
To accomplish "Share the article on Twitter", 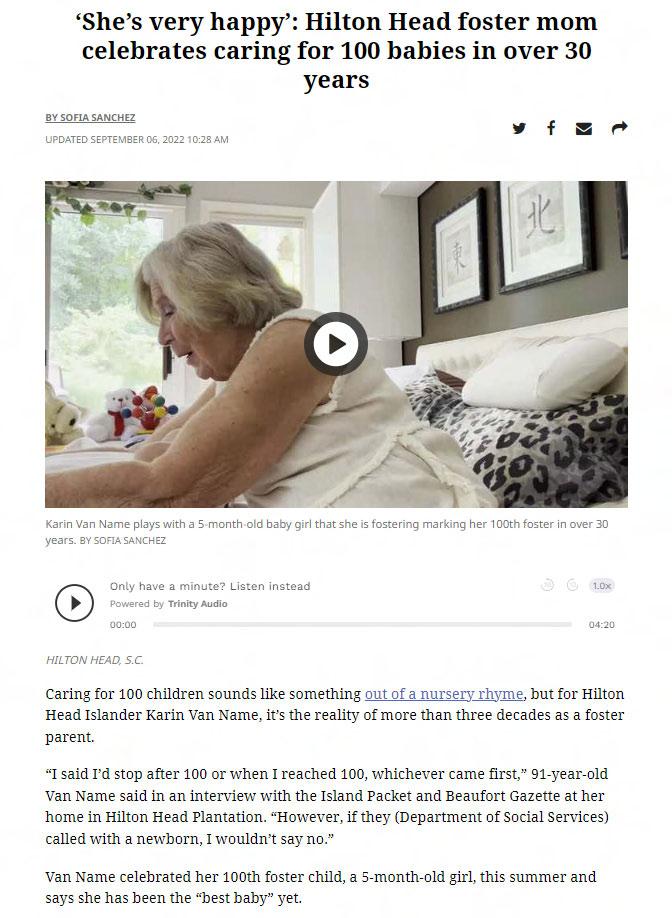I will (x=519, y=128).
